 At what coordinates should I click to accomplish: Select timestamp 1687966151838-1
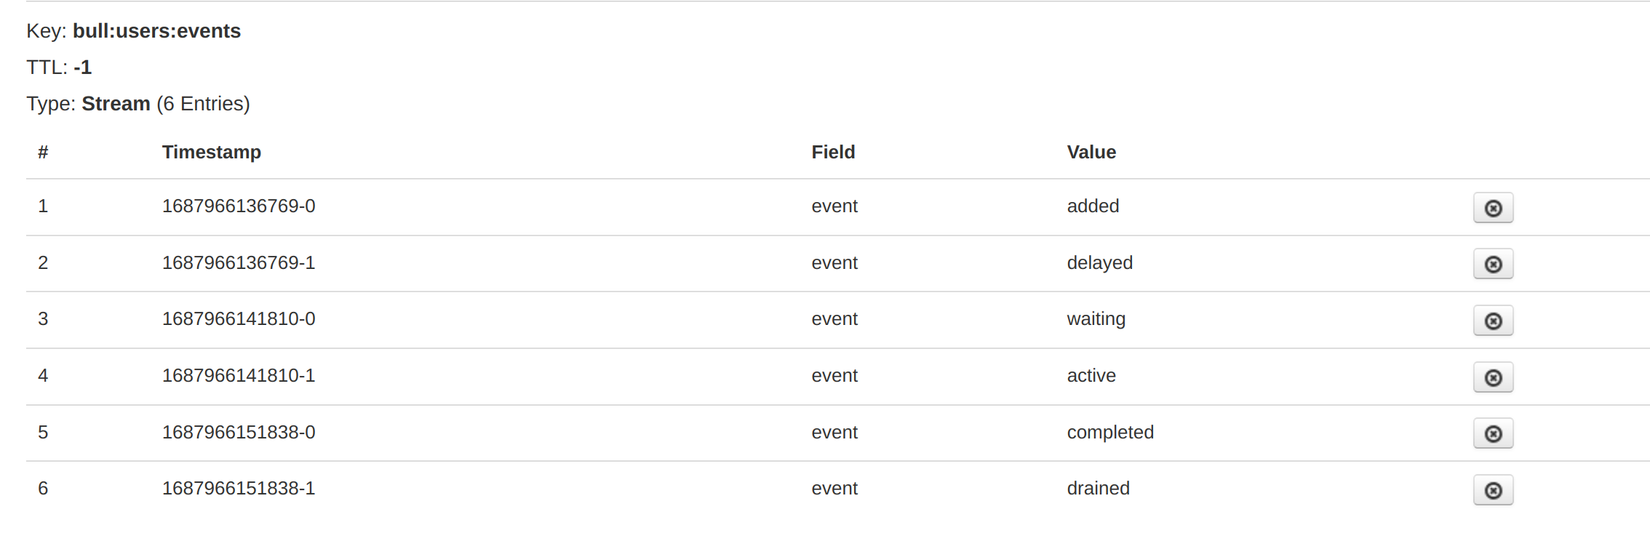pyautogui.click(x=238, y=489)
